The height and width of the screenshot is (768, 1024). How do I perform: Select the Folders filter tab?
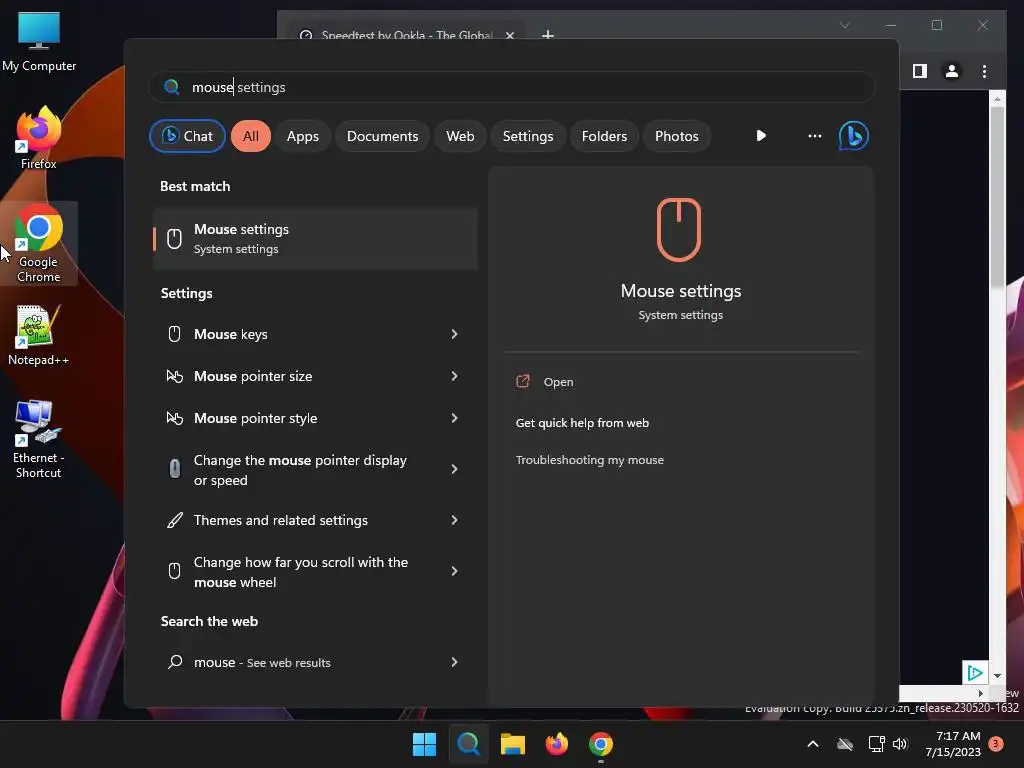pyautogui.click(x=604, y=136)
